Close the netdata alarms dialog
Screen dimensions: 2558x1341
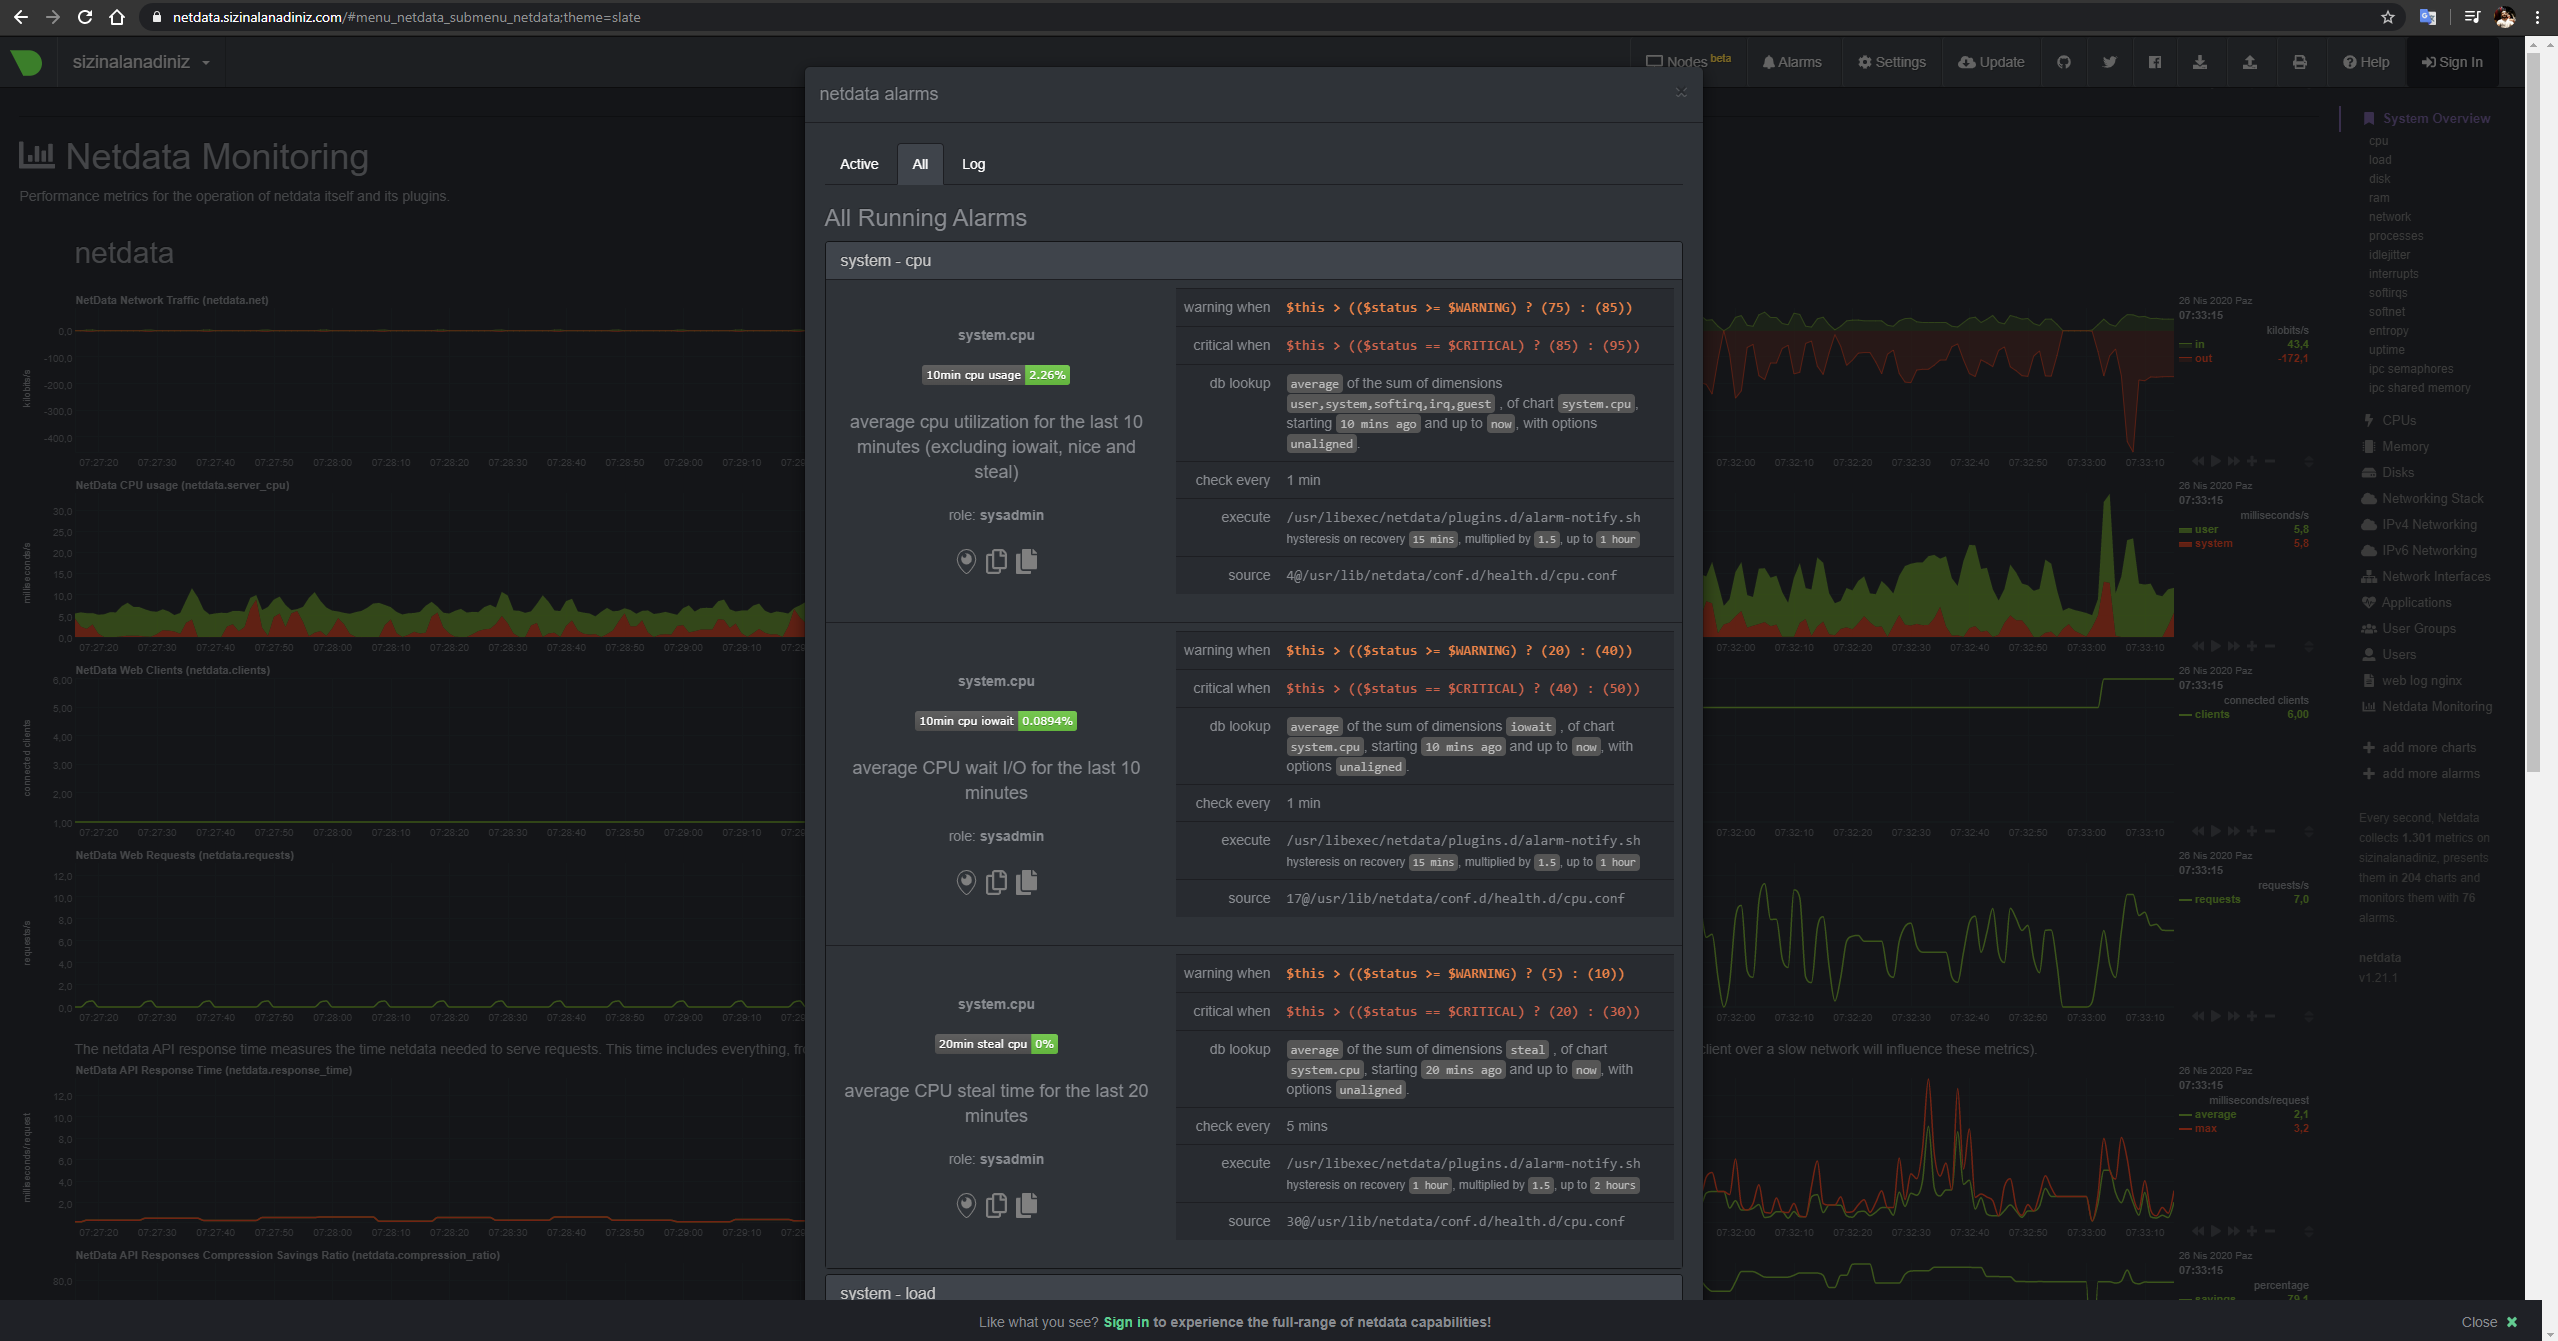click(x=1681, y=92)
